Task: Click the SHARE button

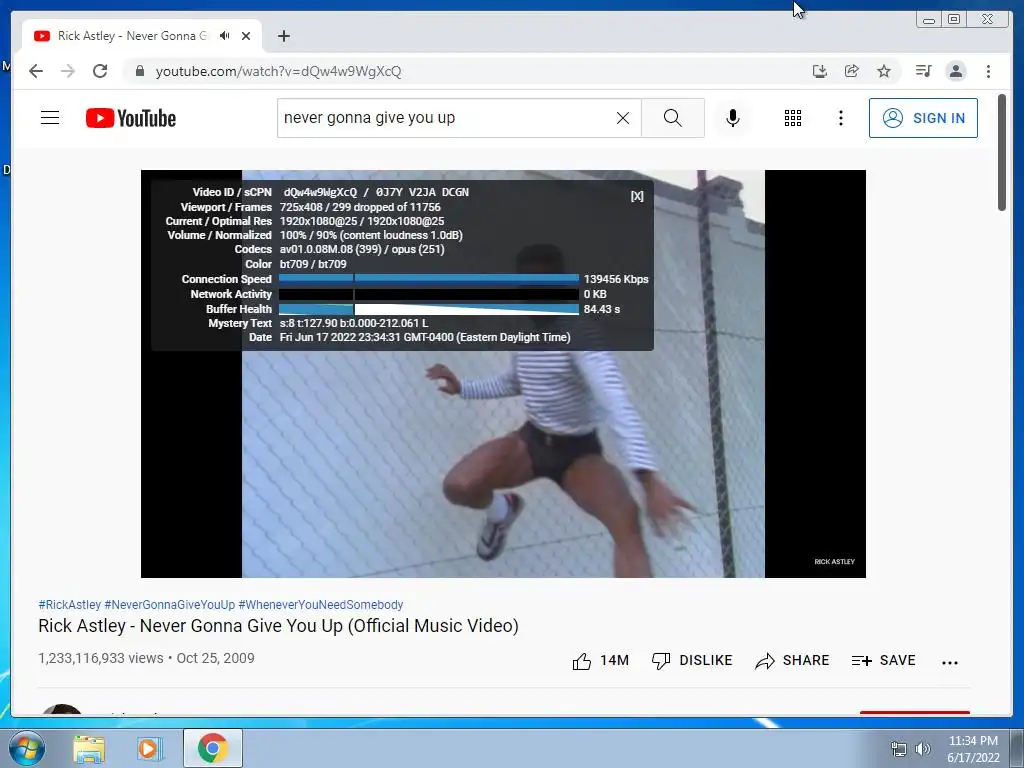Action: [792, 661]
